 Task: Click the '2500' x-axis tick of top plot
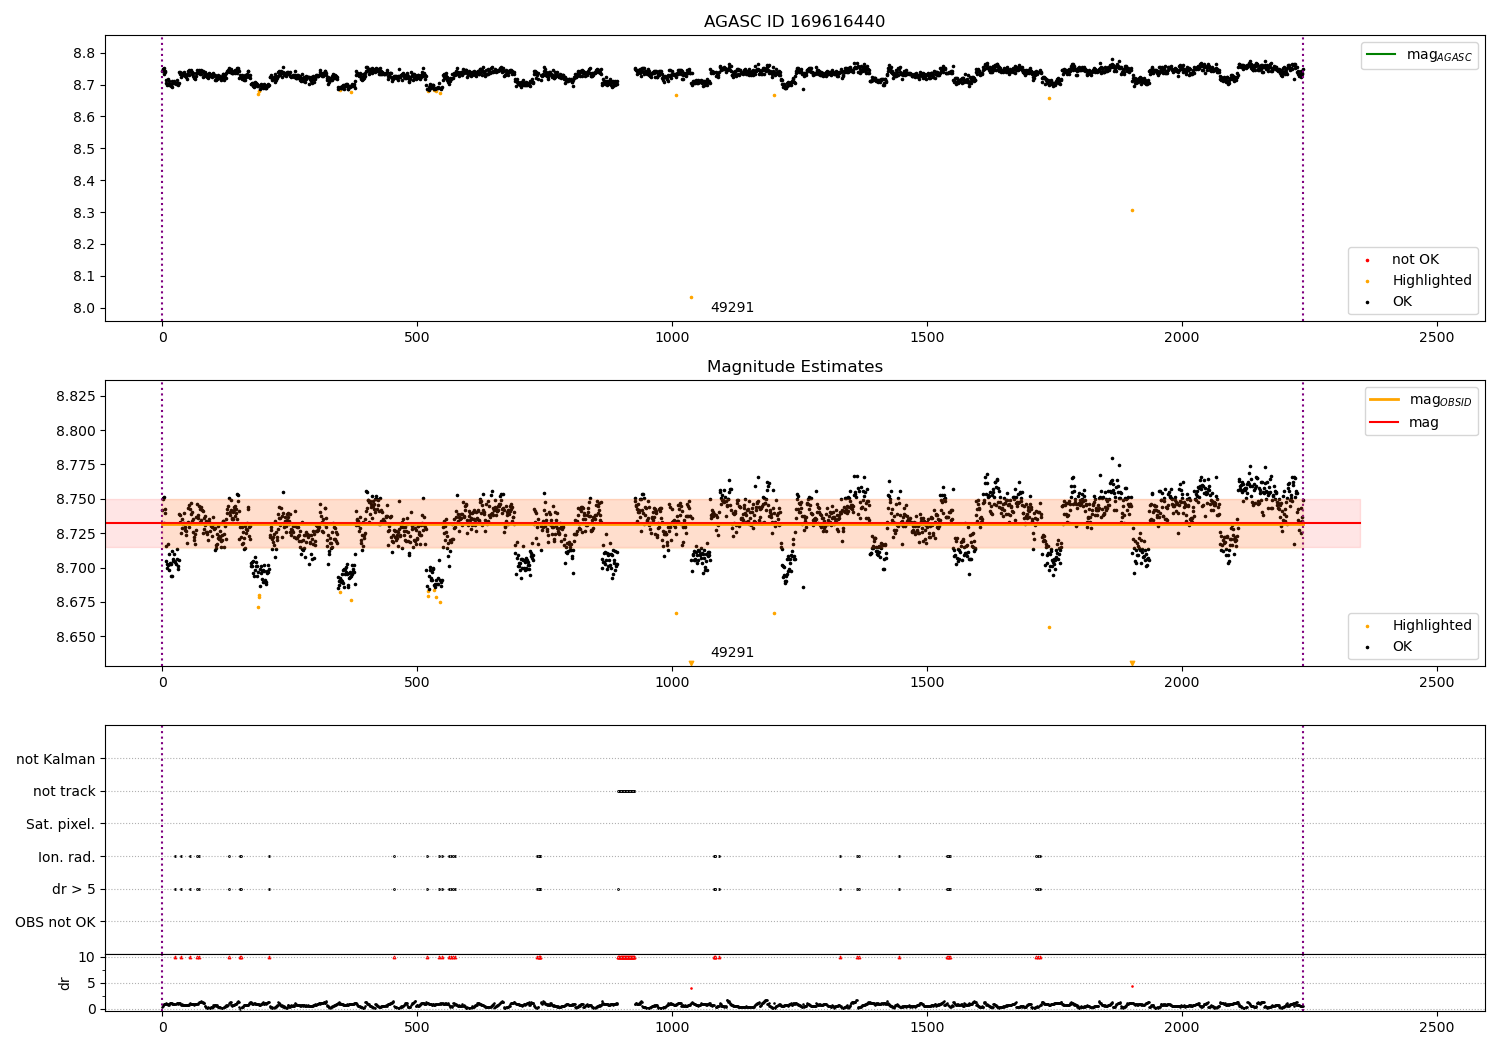[1437, 338]
